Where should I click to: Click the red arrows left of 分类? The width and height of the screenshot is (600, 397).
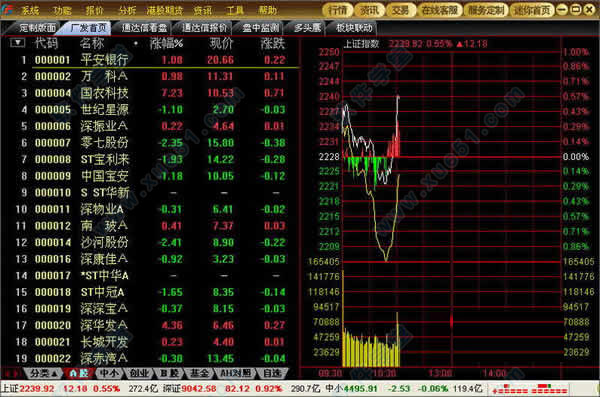coord(11,373)
